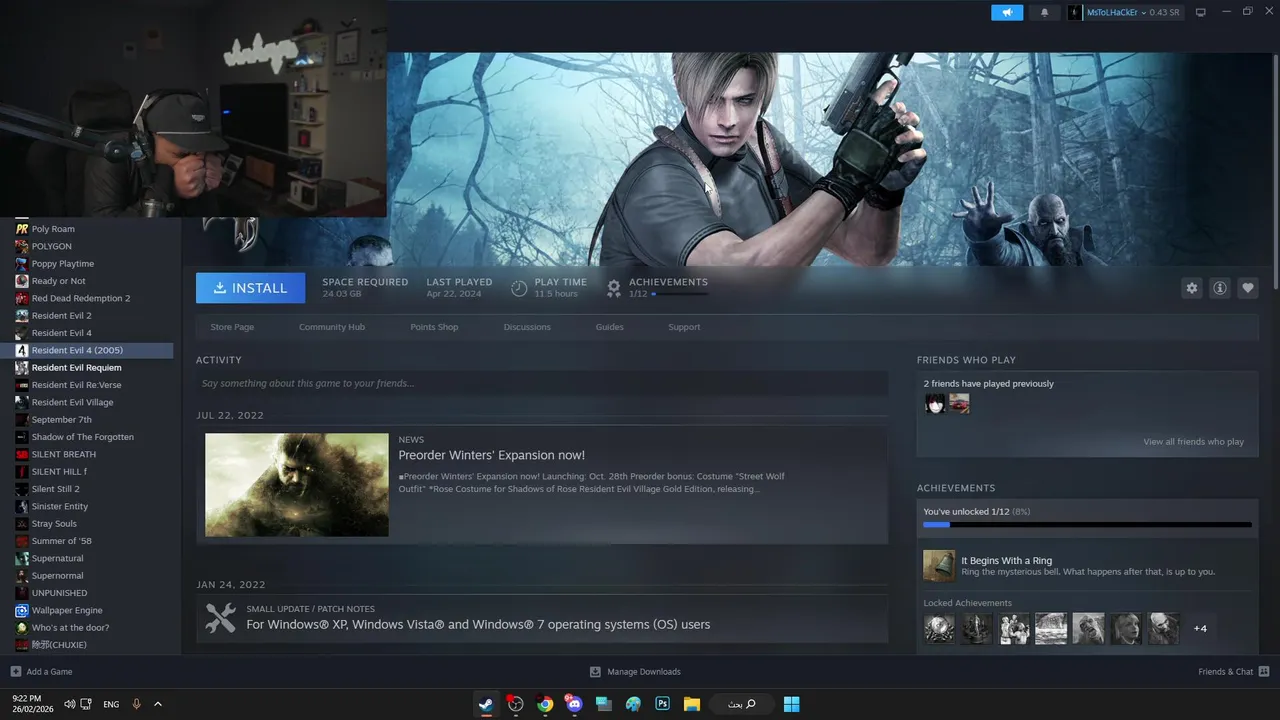Open Photoshop from the taskbar
The image size is (1280, 720).
[662, 704]
